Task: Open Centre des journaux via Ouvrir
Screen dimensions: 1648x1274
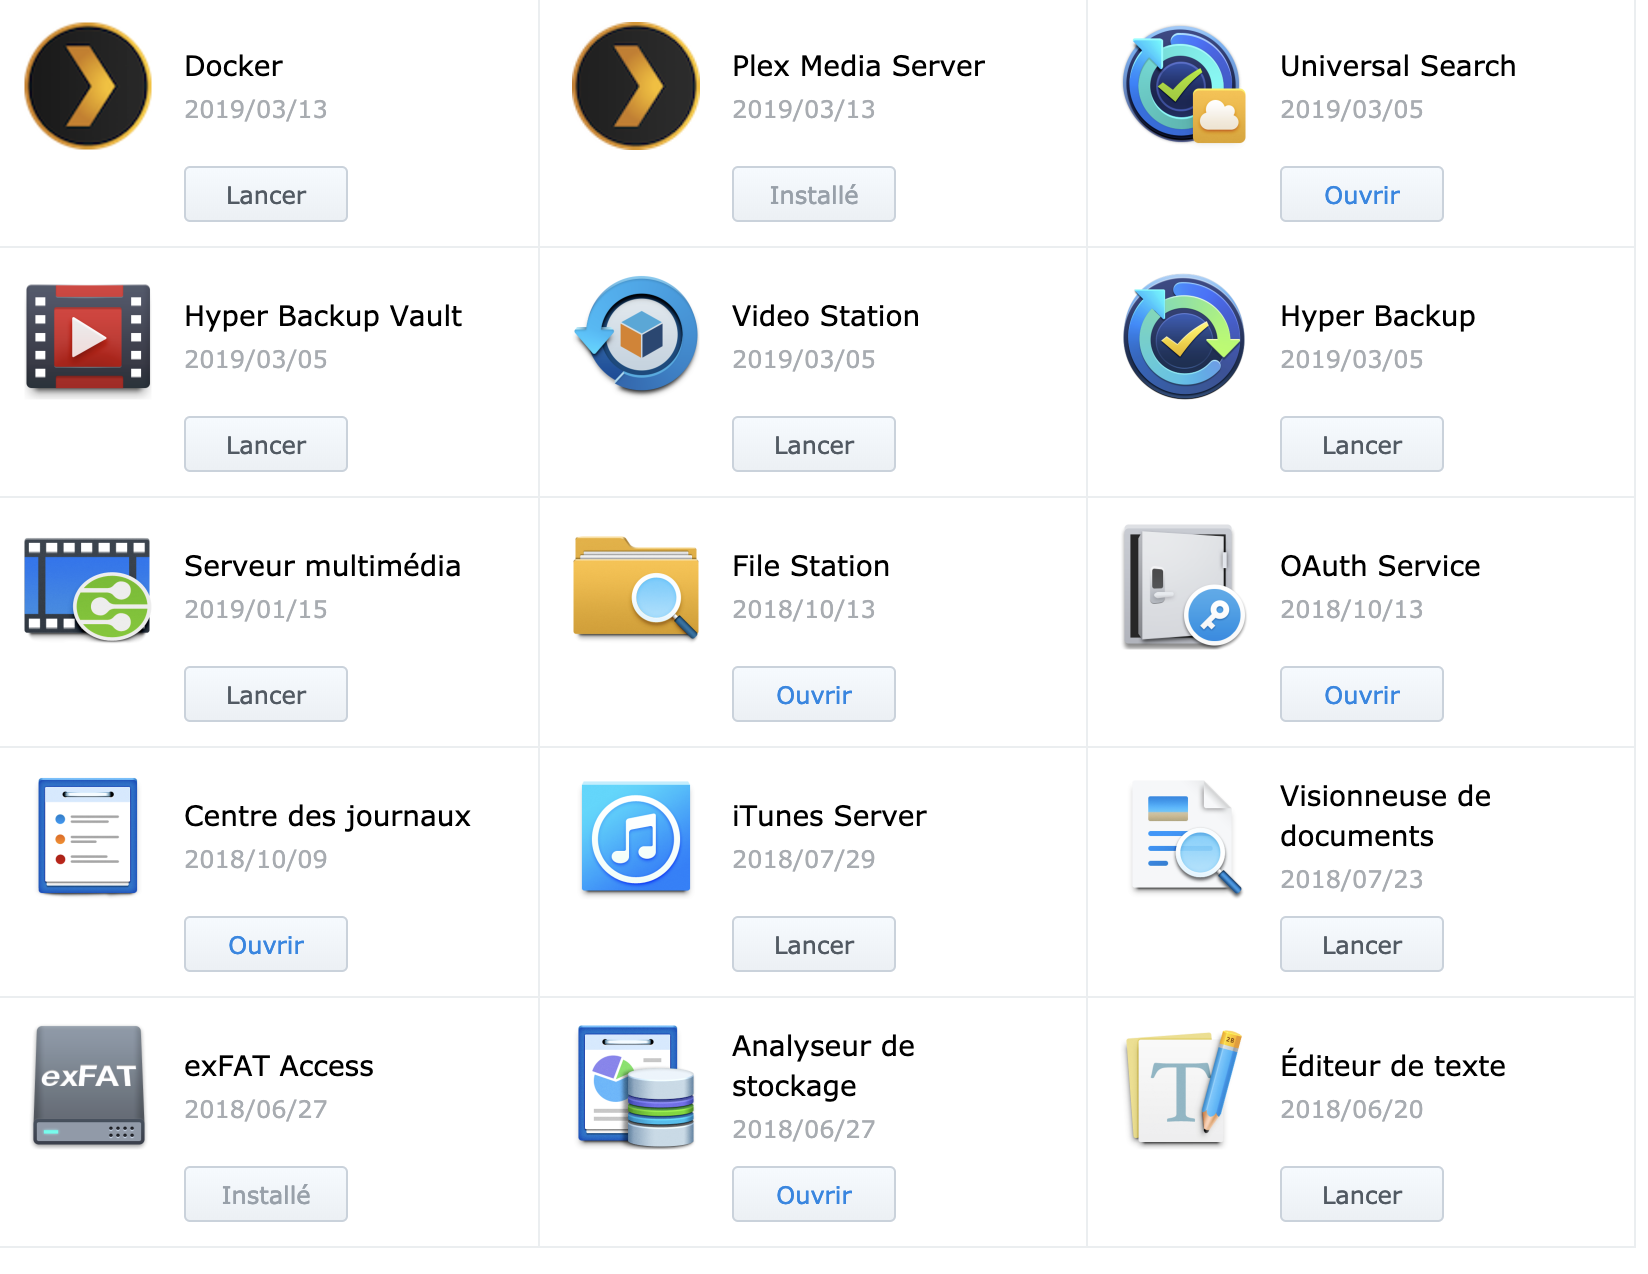Action: 266,944
